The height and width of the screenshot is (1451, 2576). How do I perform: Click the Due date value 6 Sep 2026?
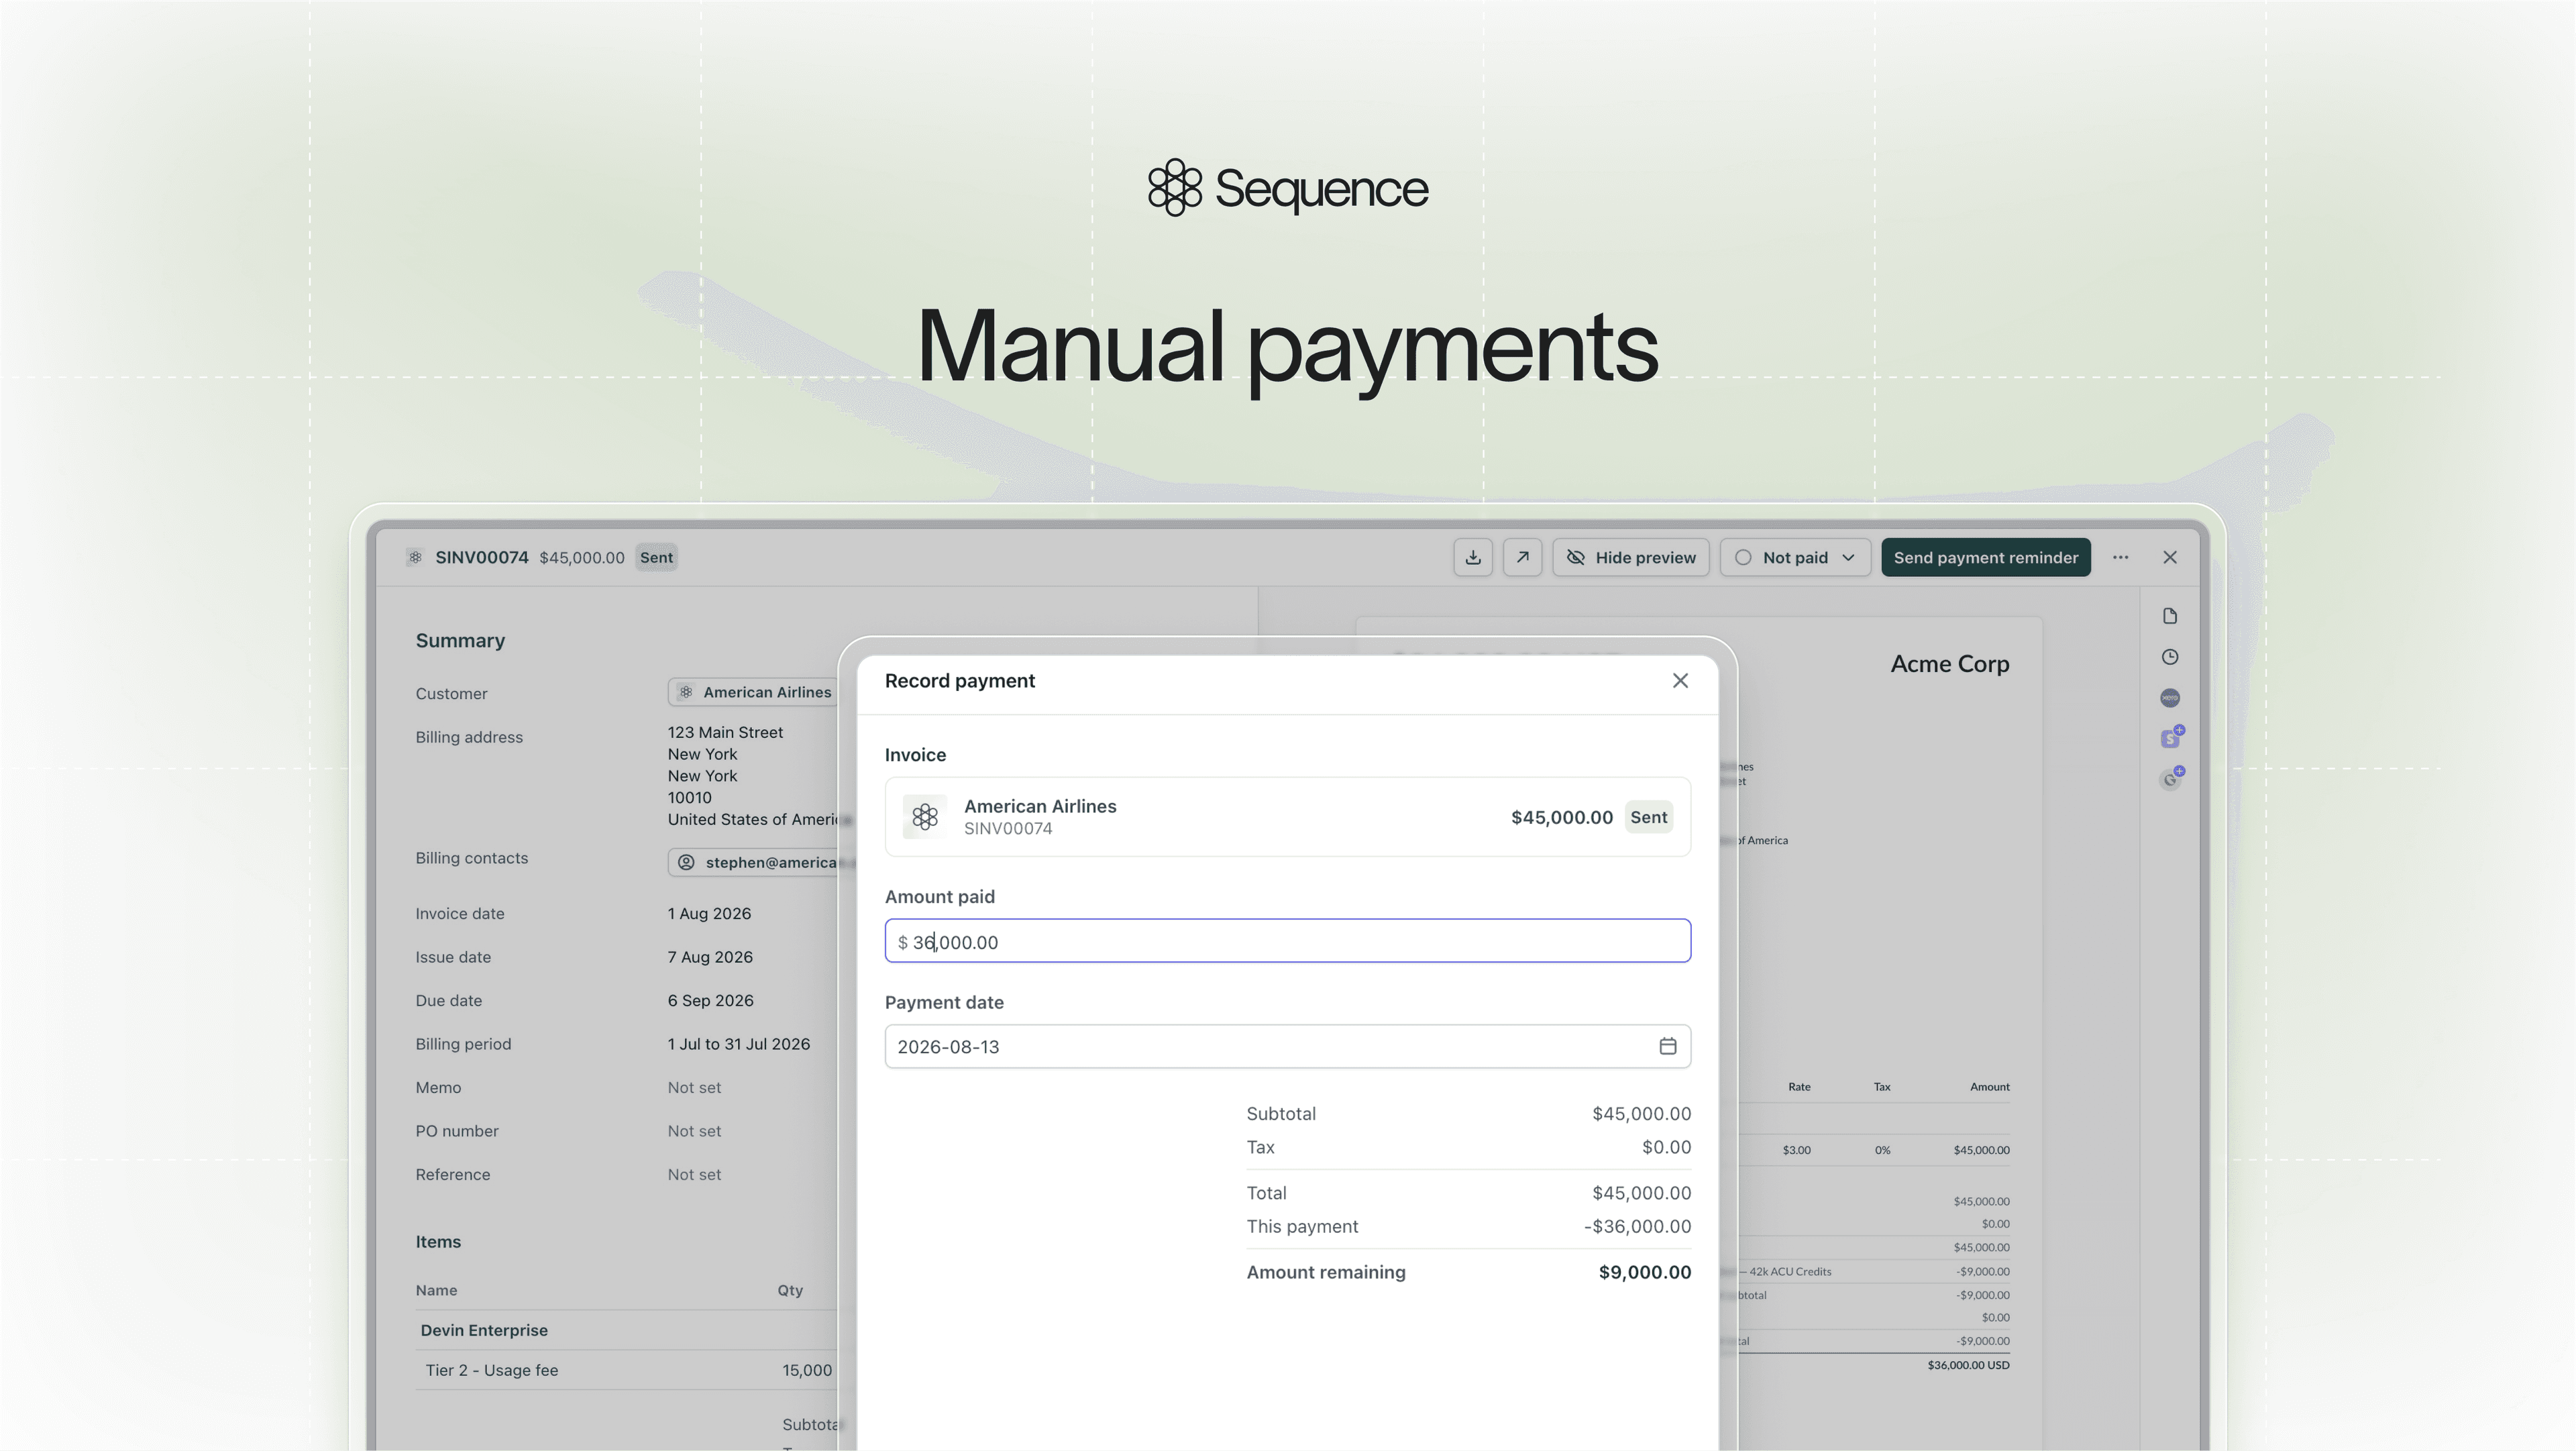711,1000
